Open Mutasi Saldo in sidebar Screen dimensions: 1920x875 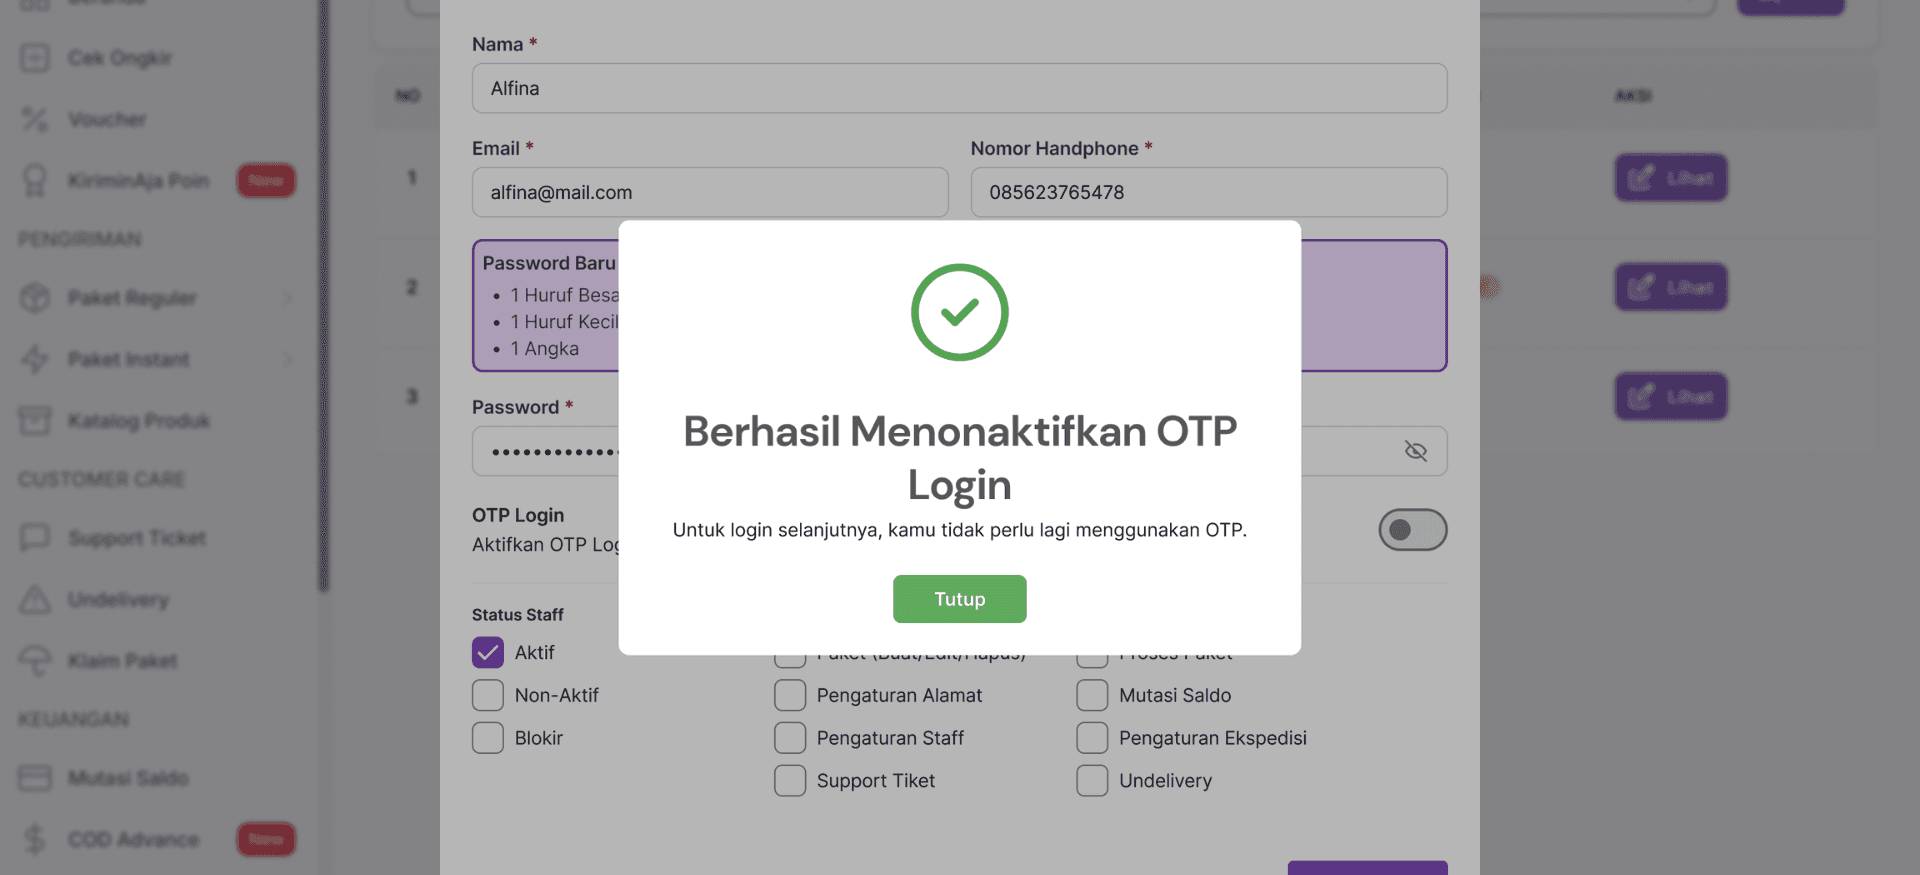128,778
